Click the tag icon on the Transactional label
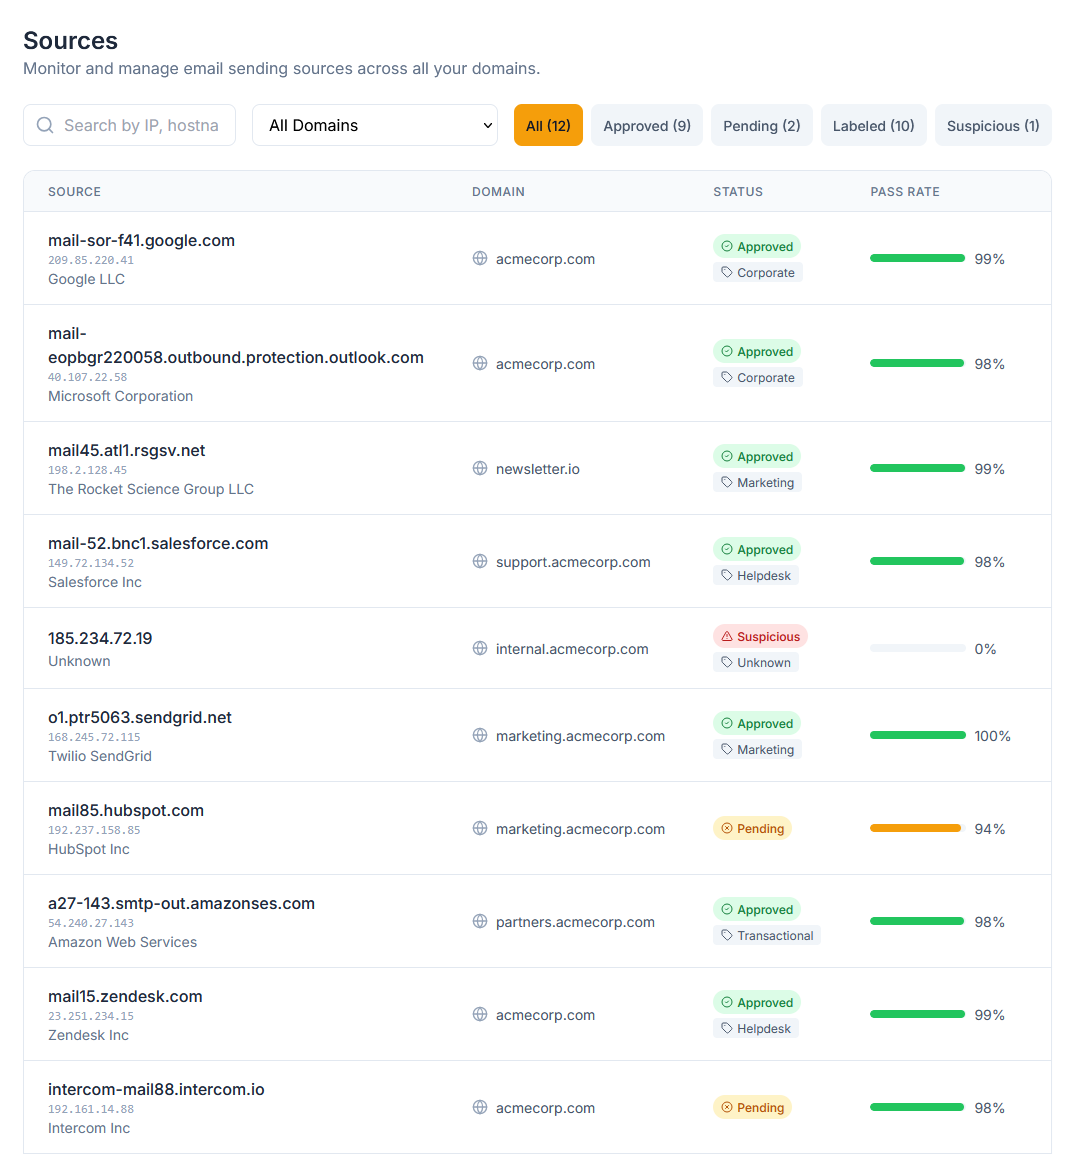 coord(728,935)
